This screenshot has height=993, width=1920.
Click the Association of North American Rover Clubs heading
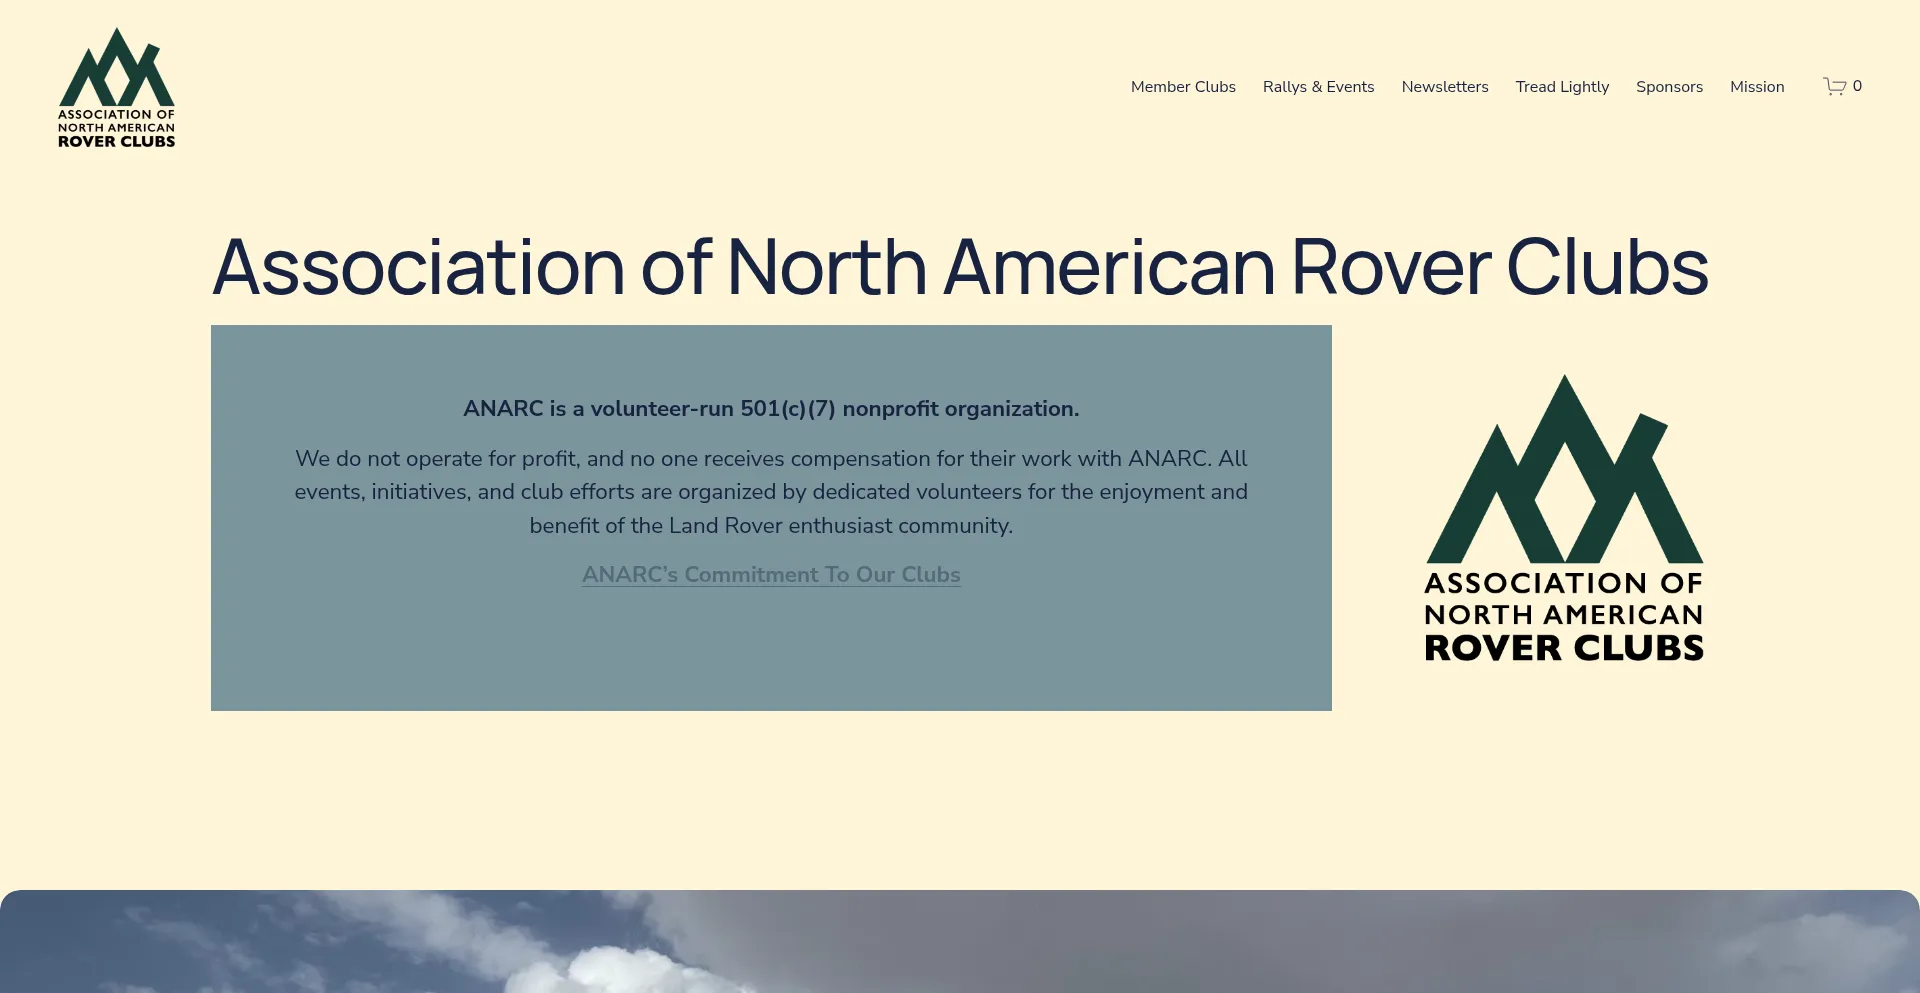click(x=960, y=267)
